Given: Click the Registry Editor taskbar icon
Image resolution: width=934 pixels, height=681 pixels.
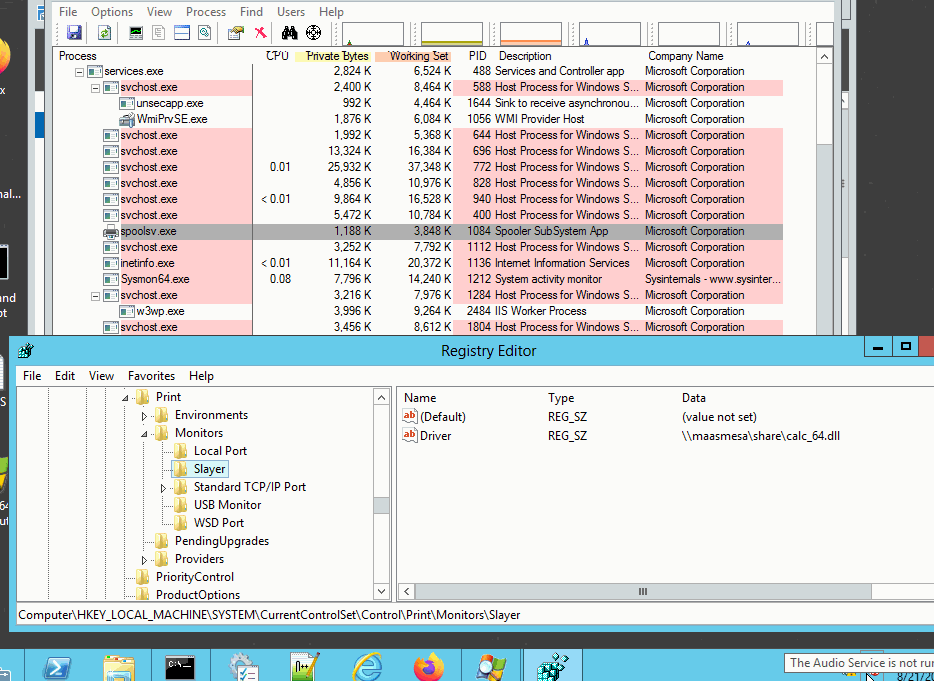Looking at the screenshot, I should pyautogui.click(x=552, y=667).
